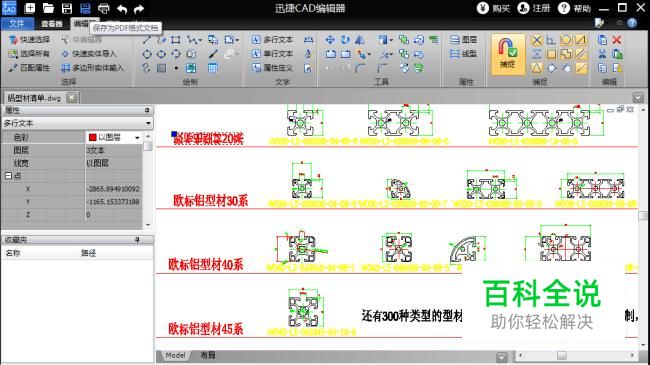The width and height of the screenshot is (650, 365).
Task: Click the 快速选择 button
Action: 30,39
